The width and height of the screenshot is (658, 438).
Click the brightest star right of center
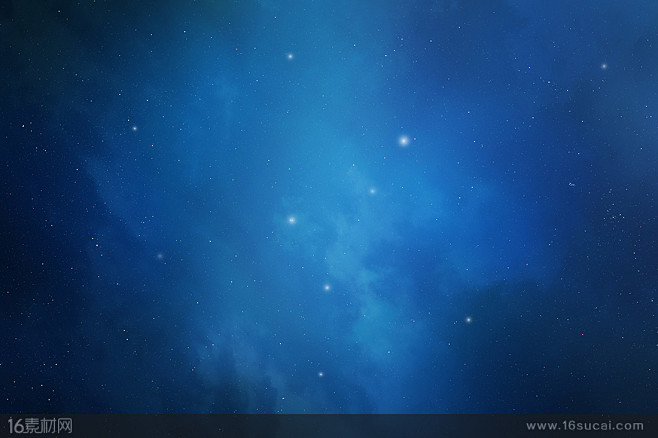[404, 141]
